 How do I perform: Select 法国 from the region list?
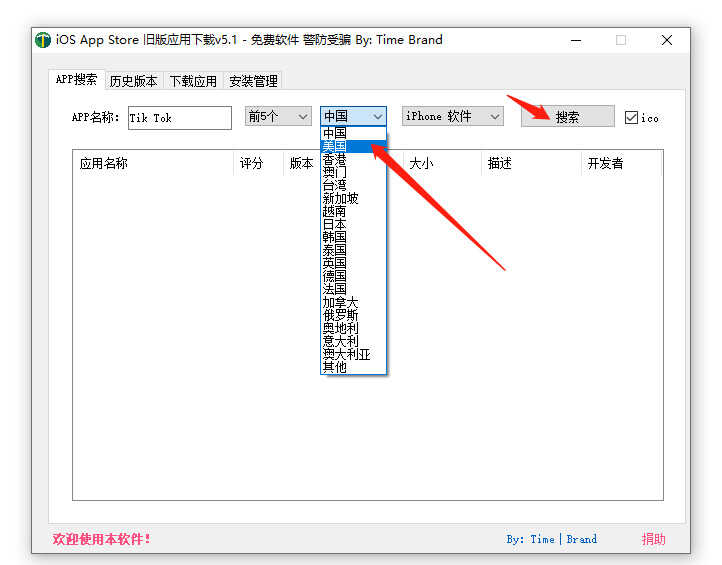pos(353,289)
